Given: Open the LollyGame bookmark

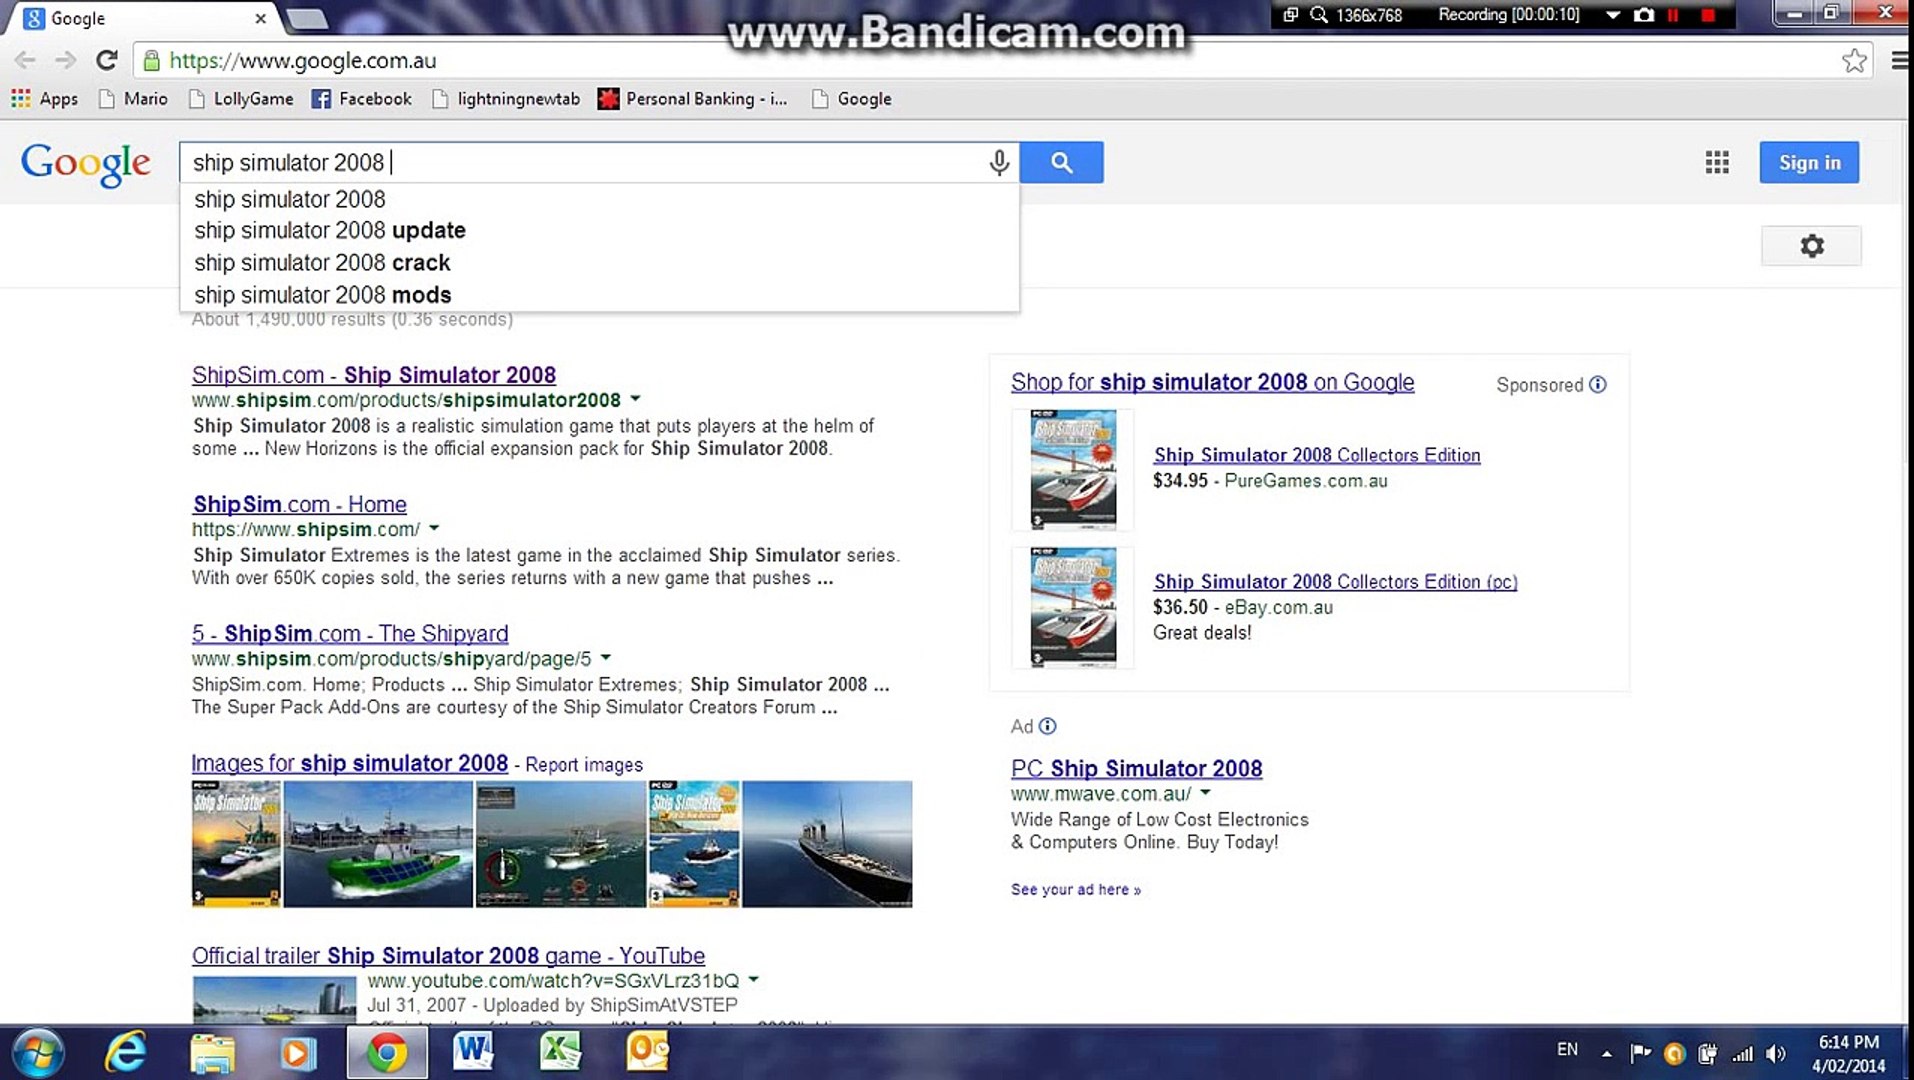Looking at the screenshot, I should 241,99.
